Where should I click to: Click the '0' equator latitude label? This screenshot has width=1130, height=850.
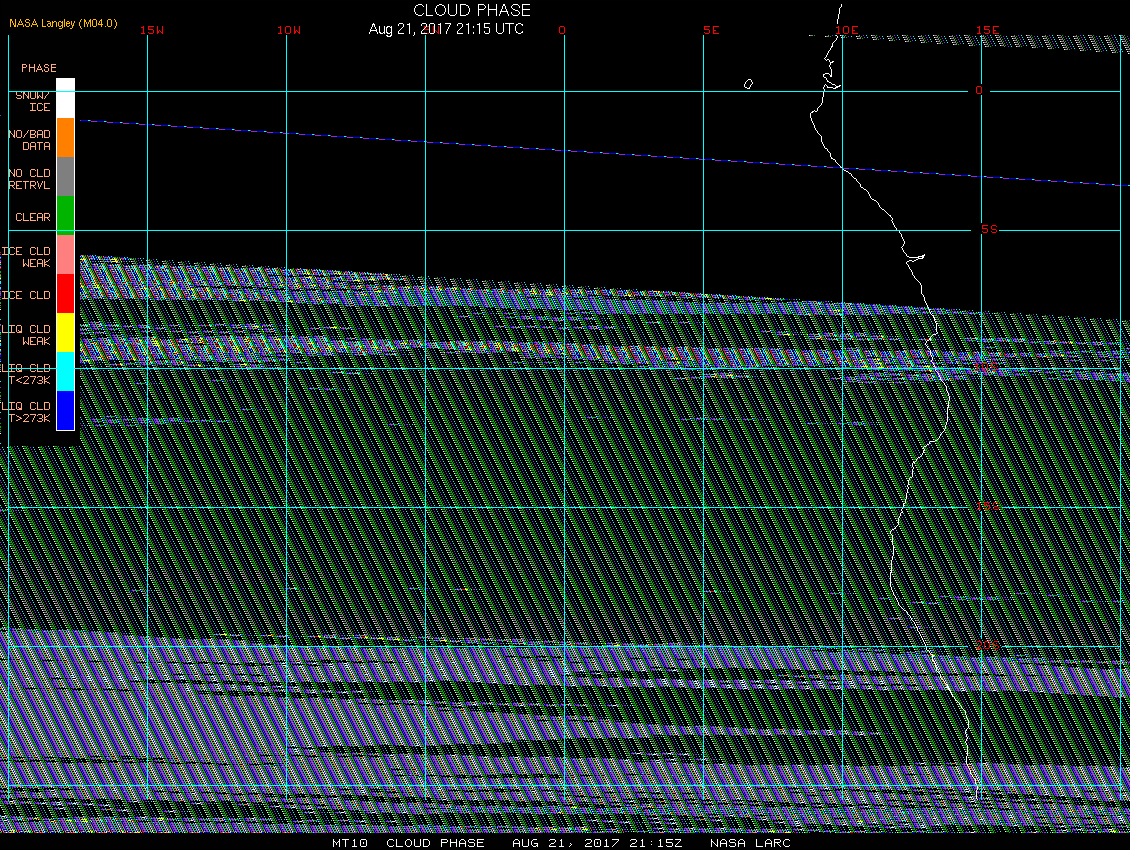coord(979,90)
